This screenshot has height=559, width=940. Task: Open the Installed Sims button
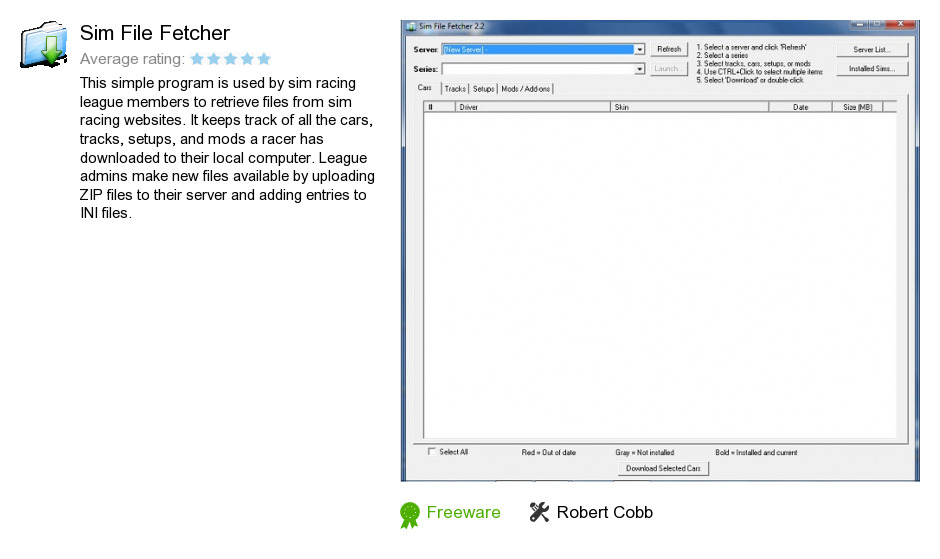pyautogui.click(x=872, y=69)
